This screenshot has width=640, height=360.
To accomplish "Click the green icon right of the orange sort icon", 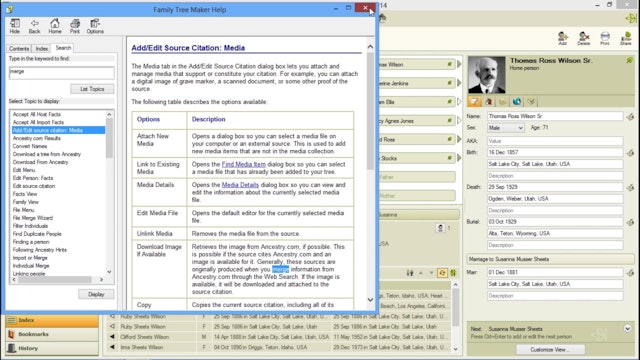I will (x=453, y=273).
